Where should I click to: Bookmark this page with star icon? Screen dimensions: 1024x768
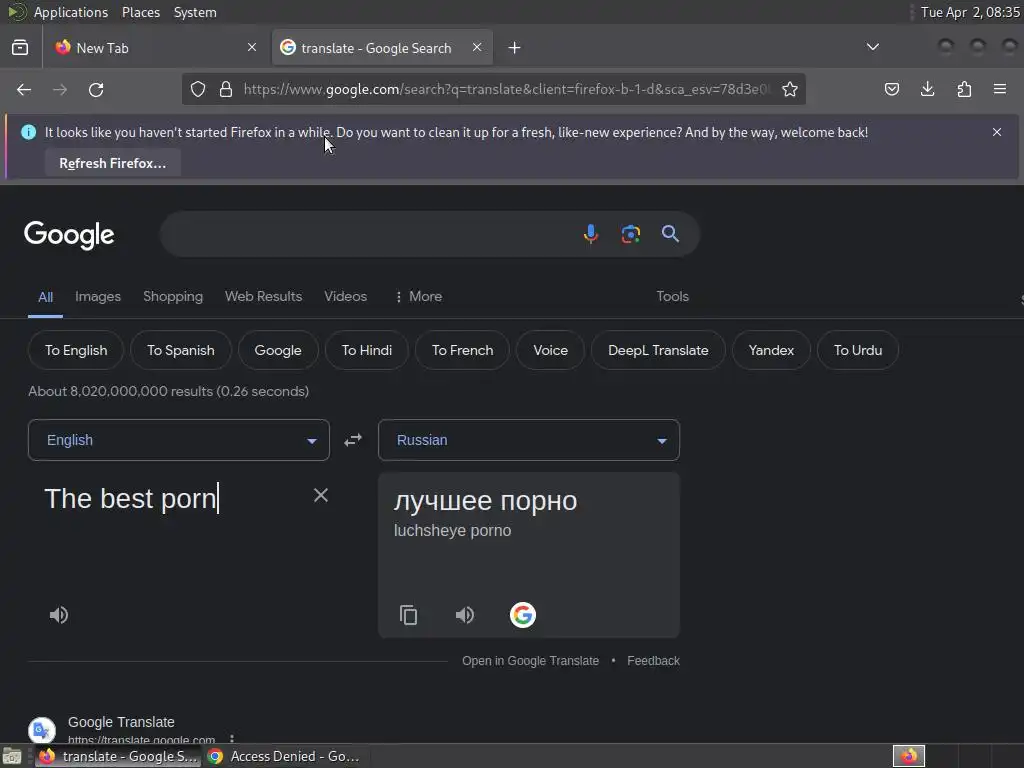(790, 89)
